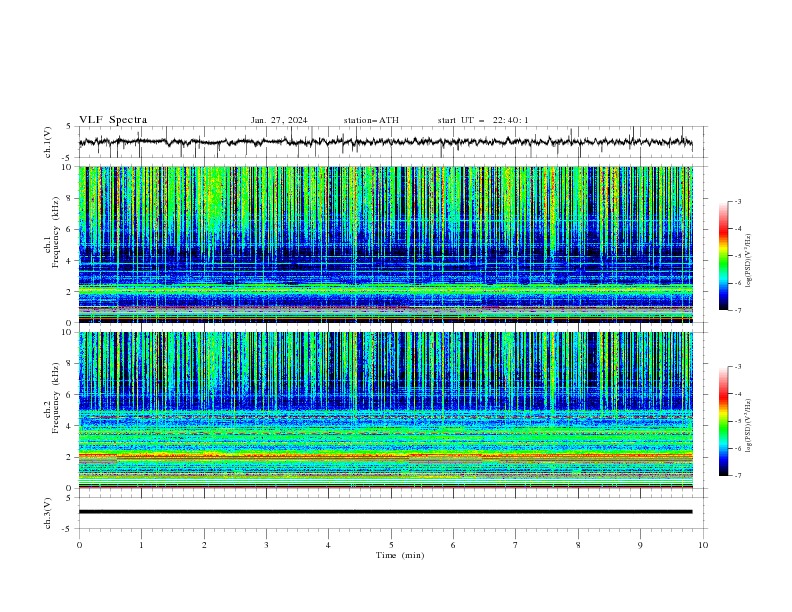Click the ch.3 flat black voltage trace
Screen dimensions: 792x612
(385, 512)
